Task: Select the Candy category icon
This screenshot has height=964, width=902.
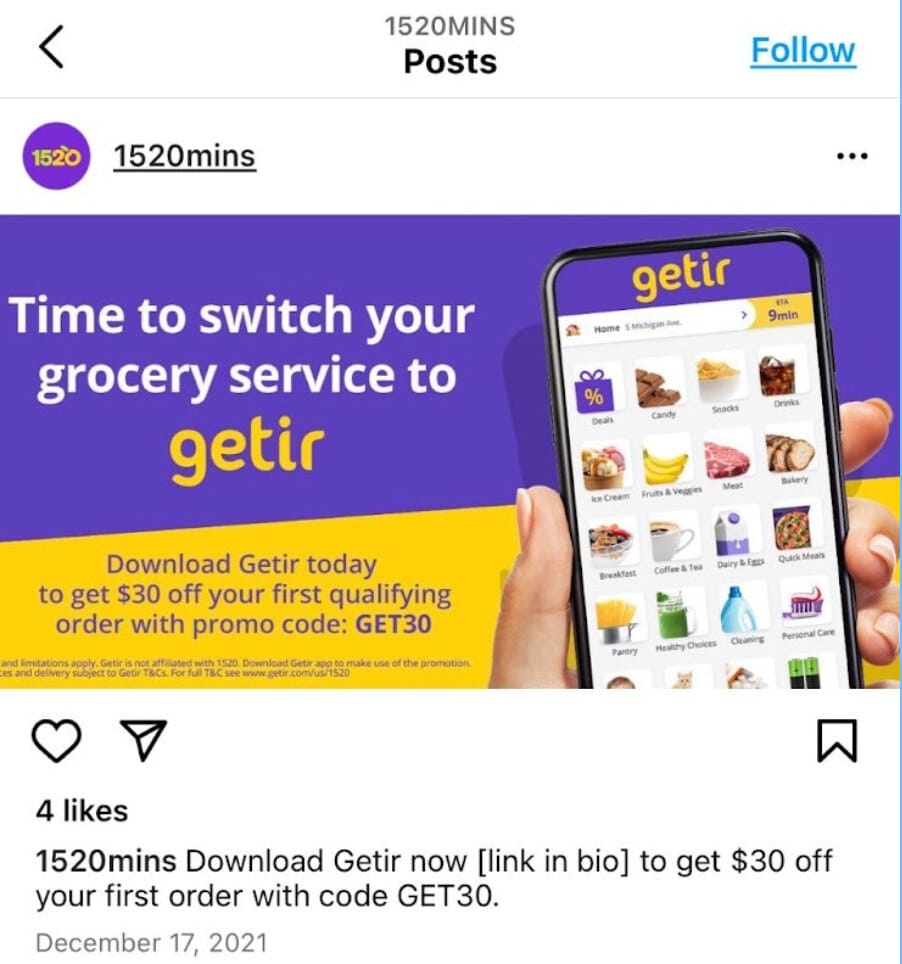Action: [658, 384]
